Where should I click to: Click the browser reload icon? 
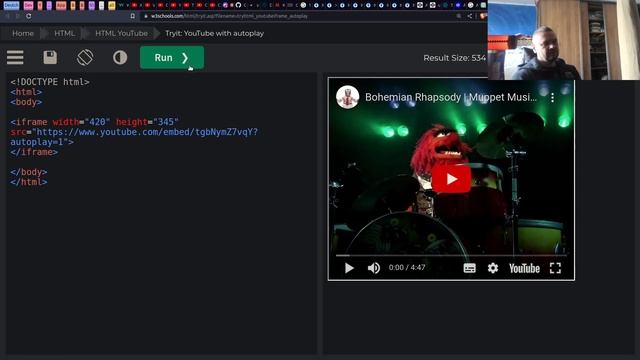point(29,16)
